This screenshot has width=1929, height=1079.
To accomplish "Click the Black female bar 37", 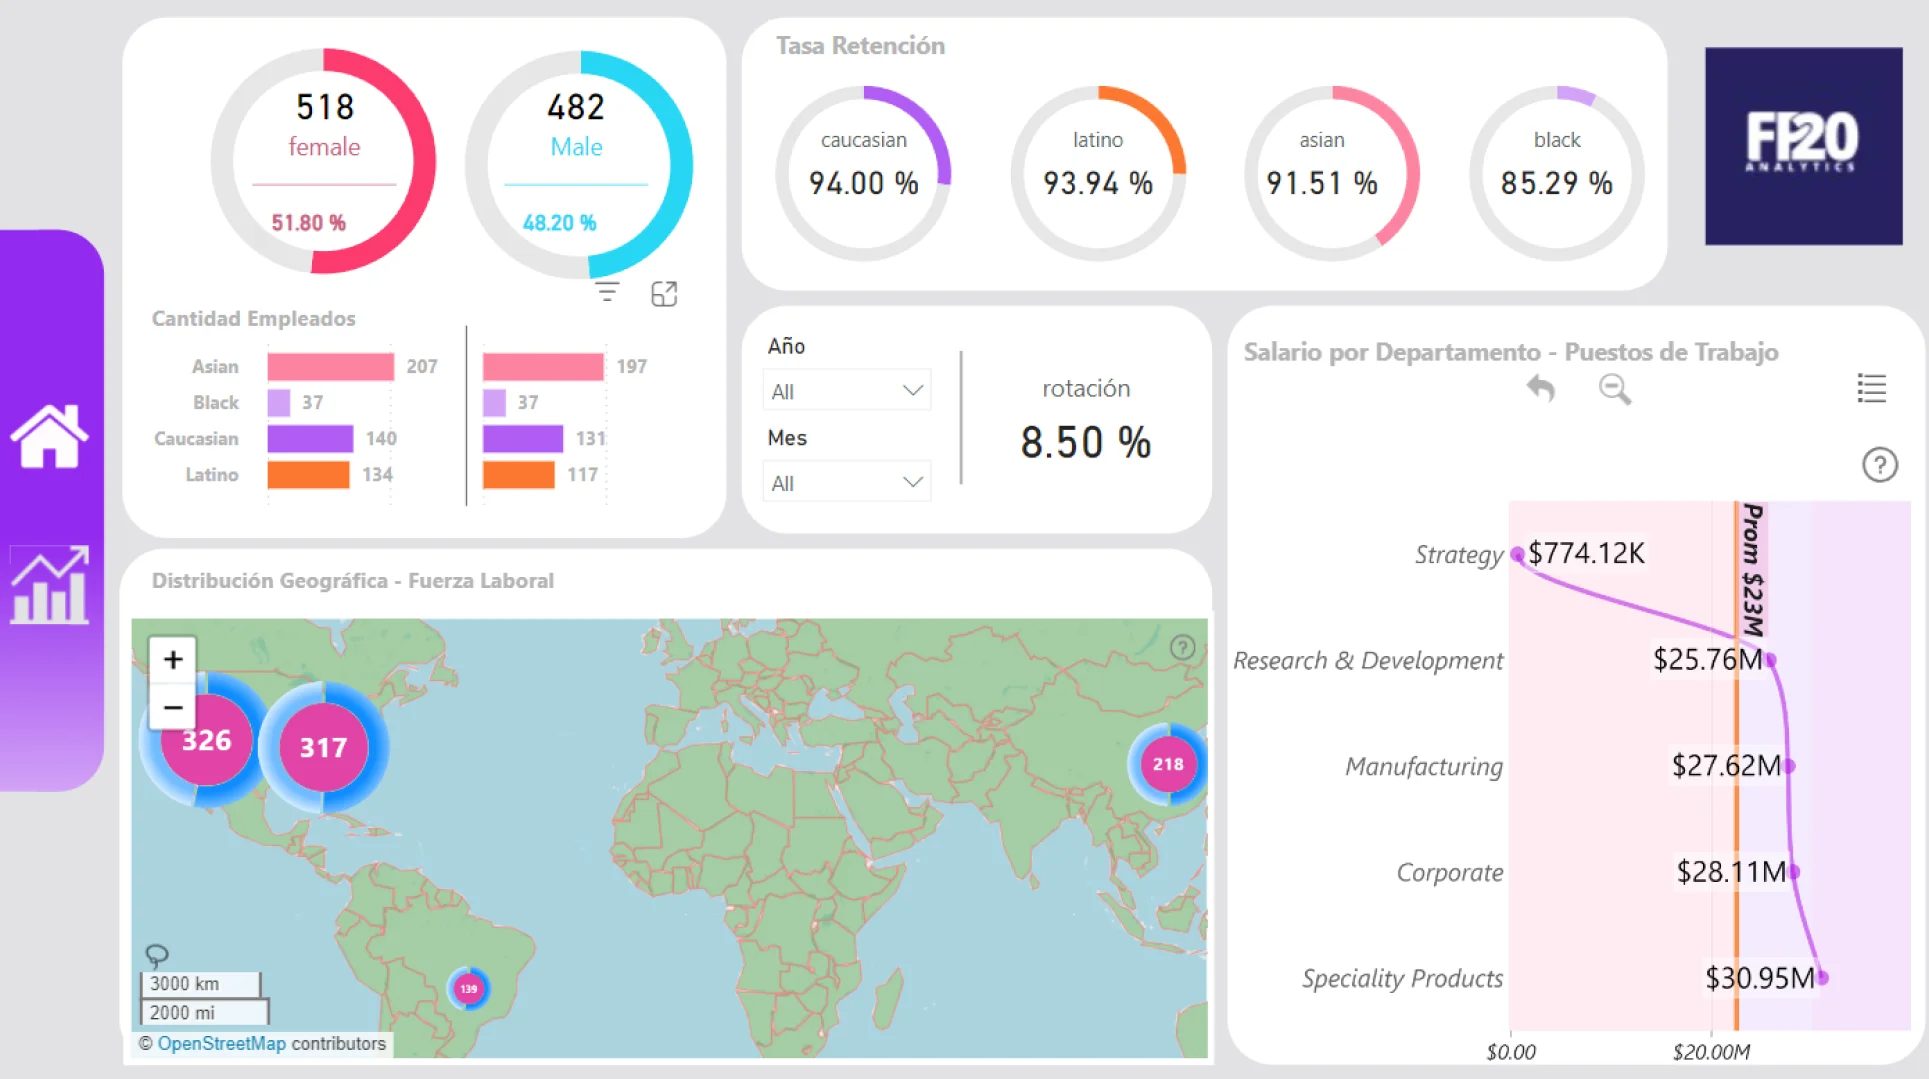I will (x=279, y=402).
